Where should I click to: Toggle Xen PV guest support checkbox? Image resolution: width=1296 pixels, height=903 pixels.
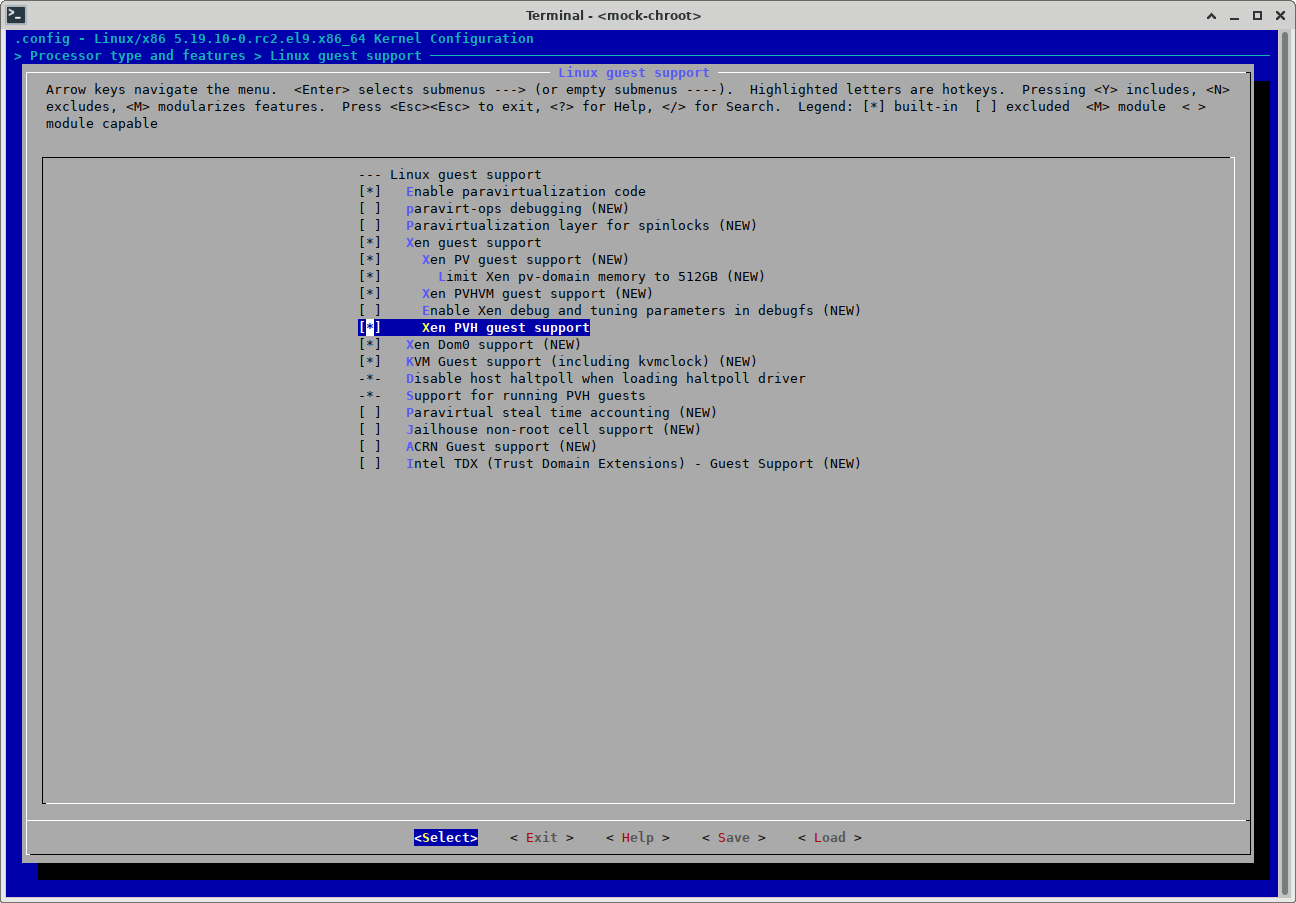[370, 259]
